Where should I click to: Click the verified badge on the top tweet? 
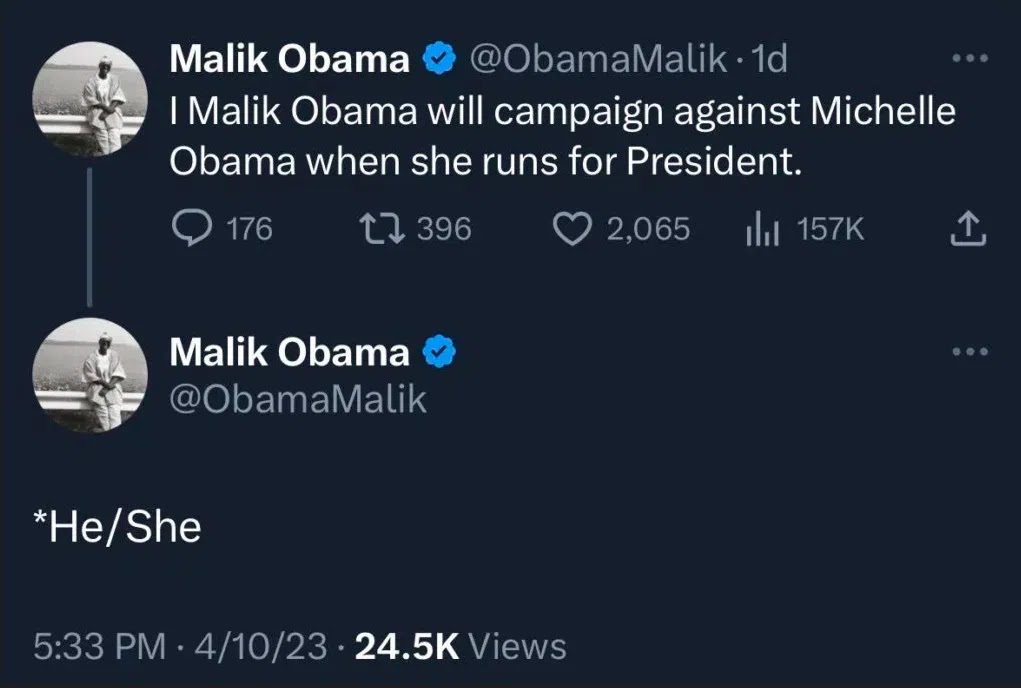(x=440, y=61)
